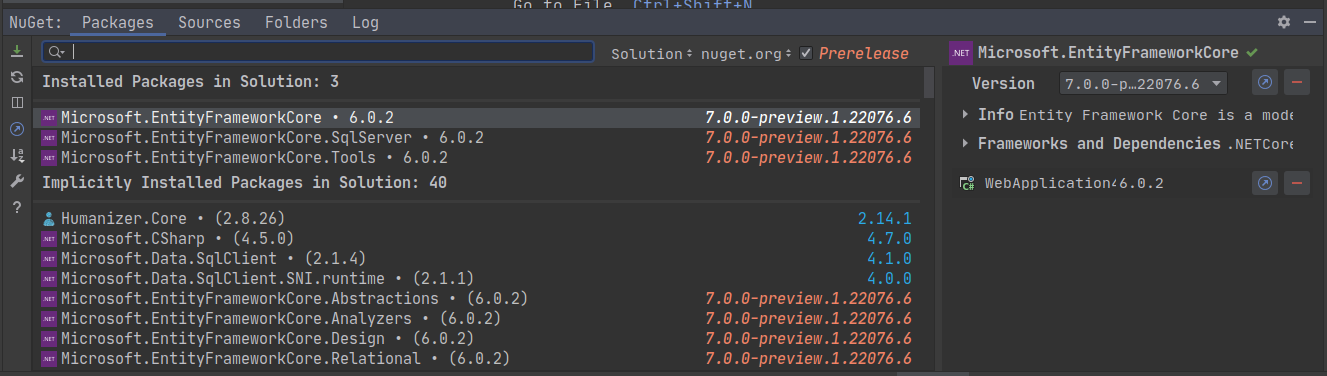Open the Solution scope dropdown
This screenshot has height=376, width=1327.
click(x=652, y=54)
